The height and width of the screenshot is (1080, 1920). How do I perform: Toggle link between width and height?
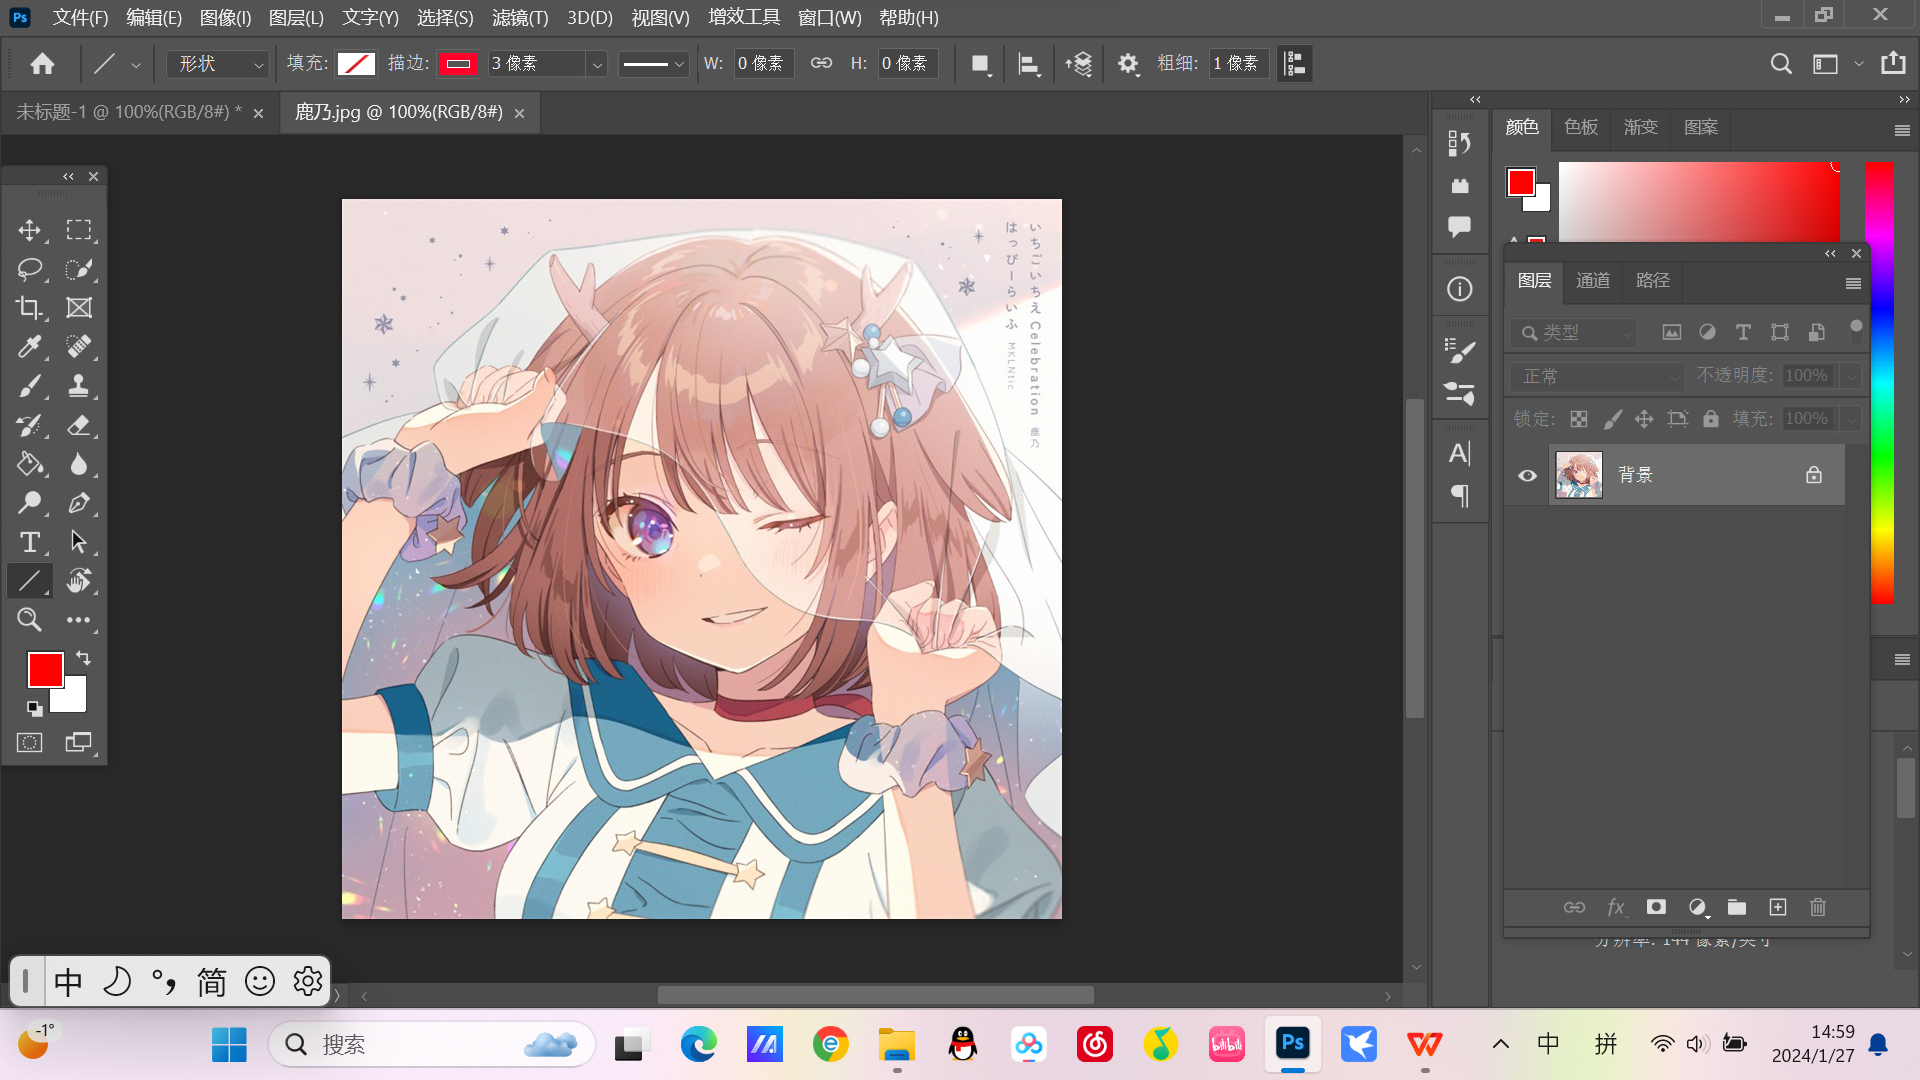coord(821,63)
